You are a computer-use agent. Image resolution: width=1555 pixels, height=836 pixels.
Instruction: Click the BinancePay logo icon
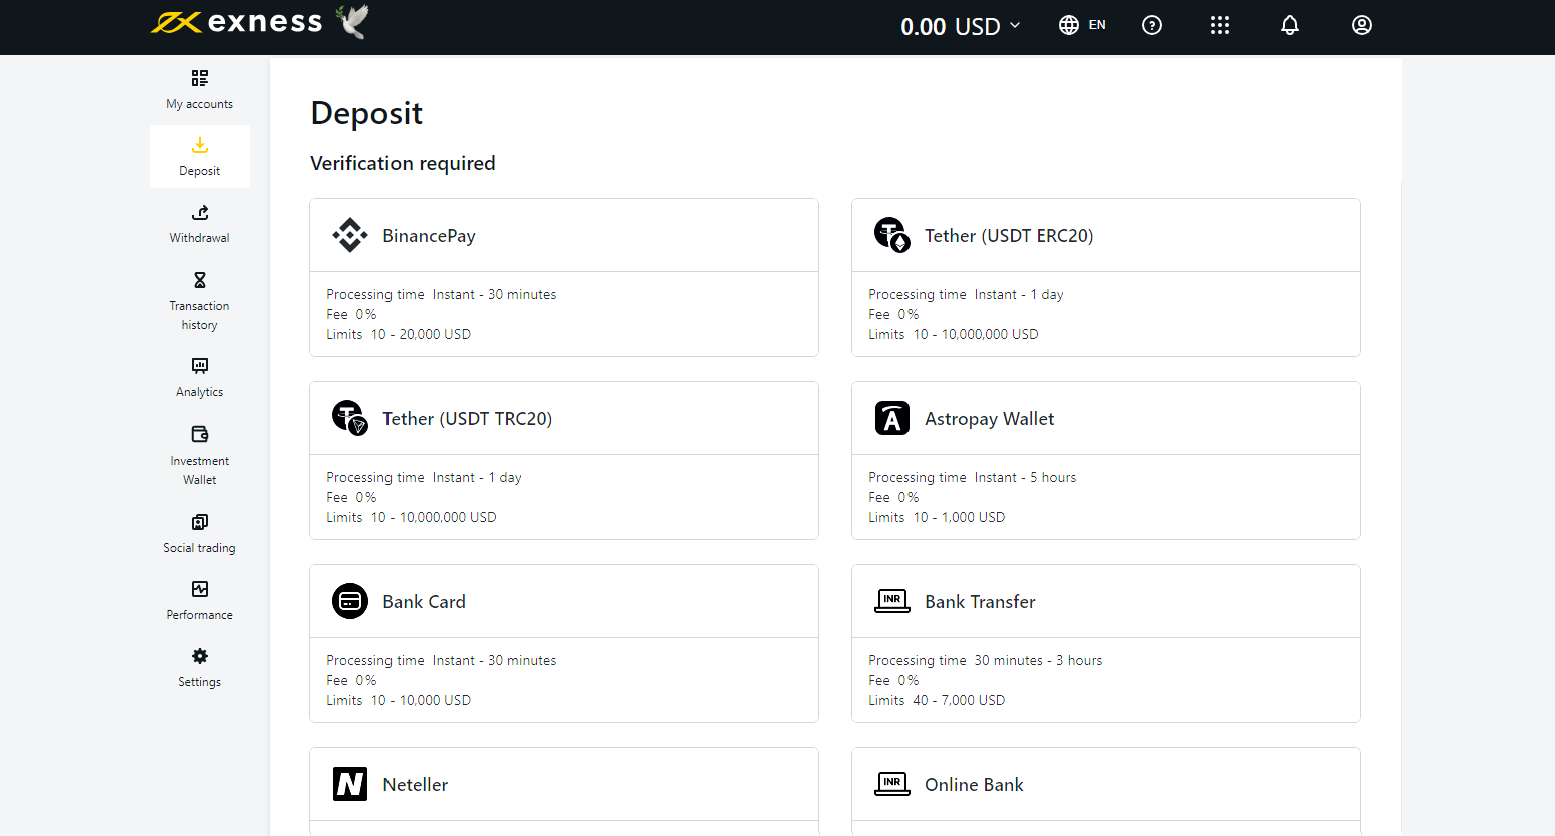350,236
